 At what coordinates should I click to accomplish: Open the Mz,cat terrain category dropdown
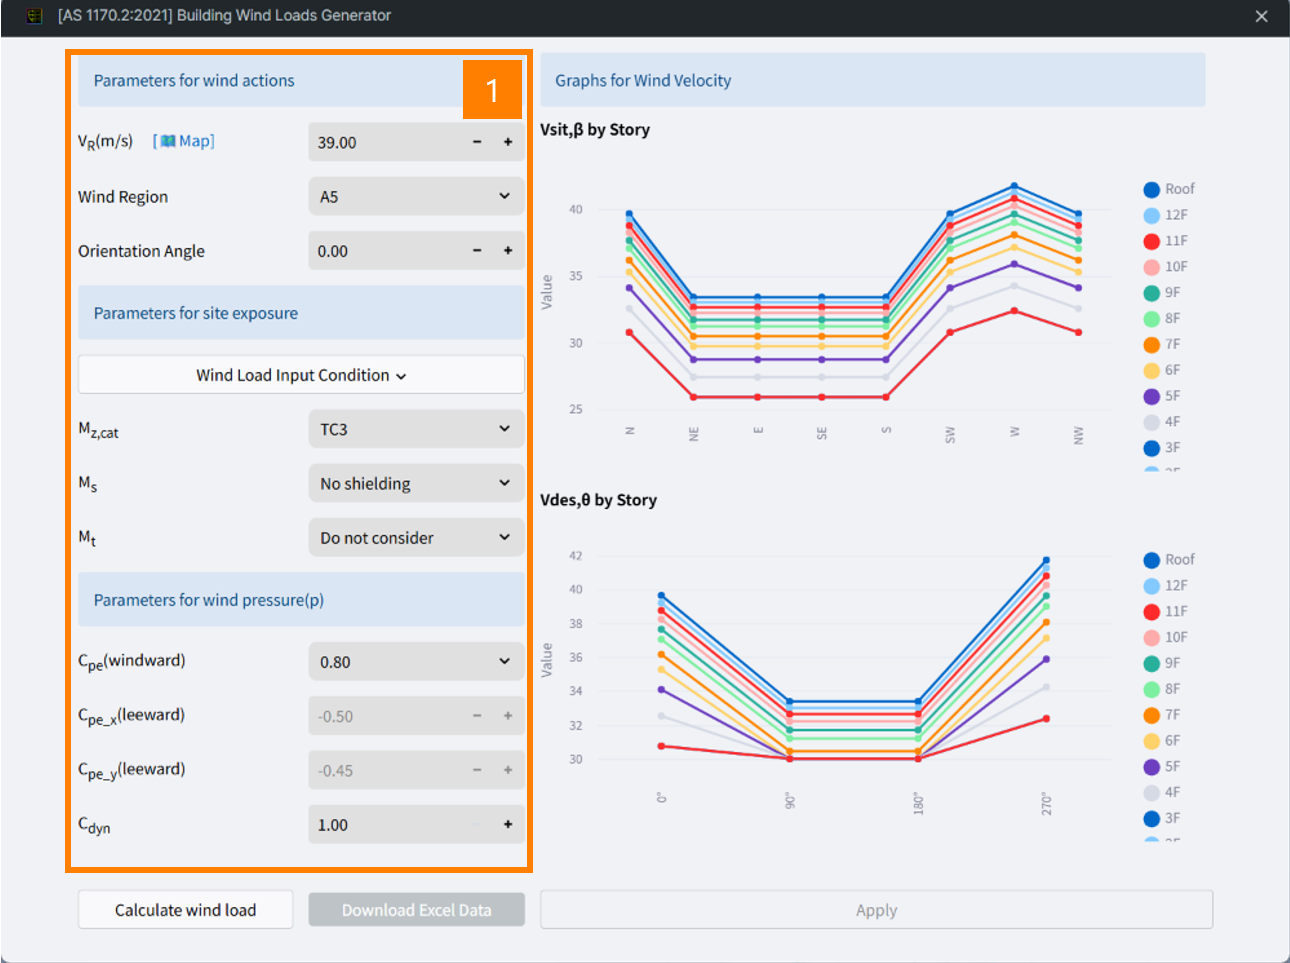(x=416, y=428)
